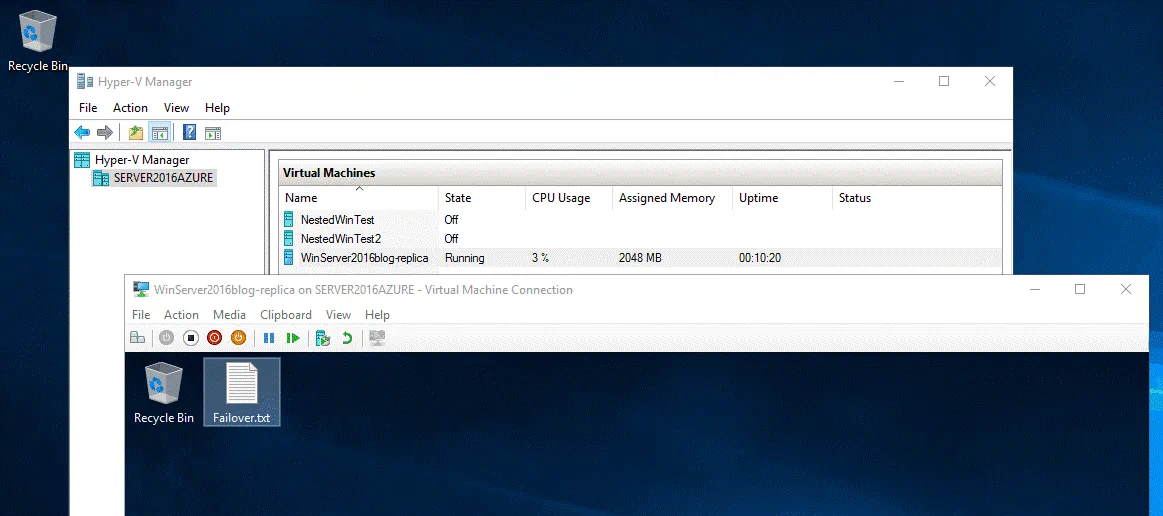1163x516 pixels.
Task: Sort virtual machines by the Name column
Action: (x=301, y=198)
